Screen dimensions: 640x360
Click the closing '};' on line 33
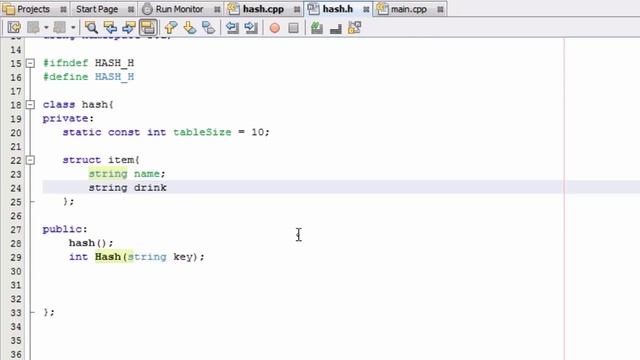pyautogui.click(x=49, y=312)
